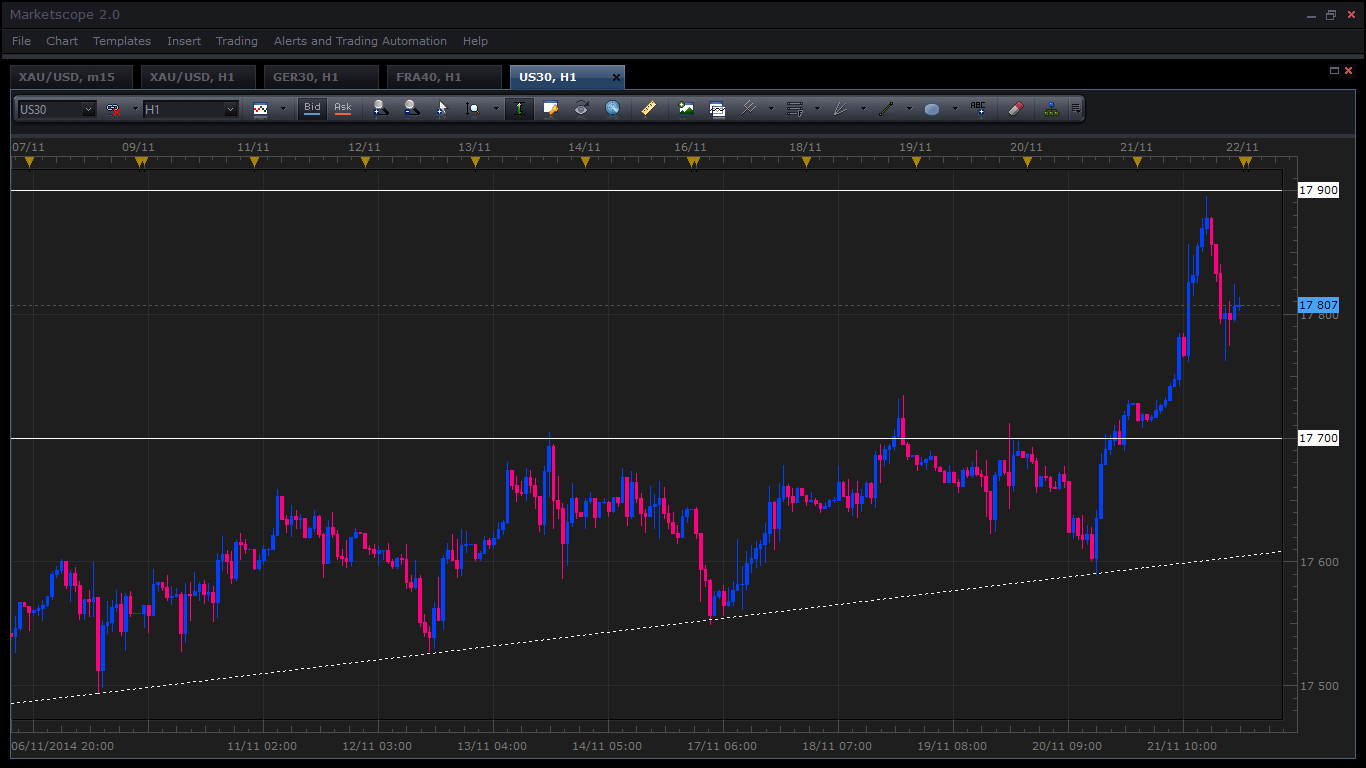
Task: Expand the trend line dropdown arrow
Action: point(909,109)
